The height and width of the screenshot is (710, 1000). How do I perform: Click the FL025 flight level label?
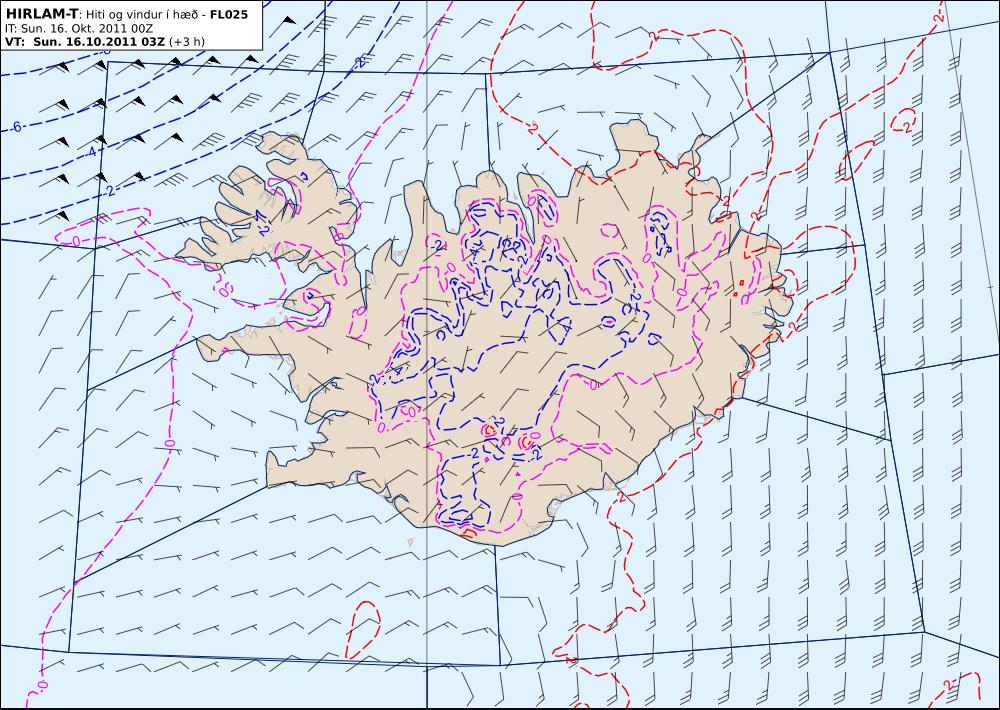pyautogui.click(x=229, y=14)
